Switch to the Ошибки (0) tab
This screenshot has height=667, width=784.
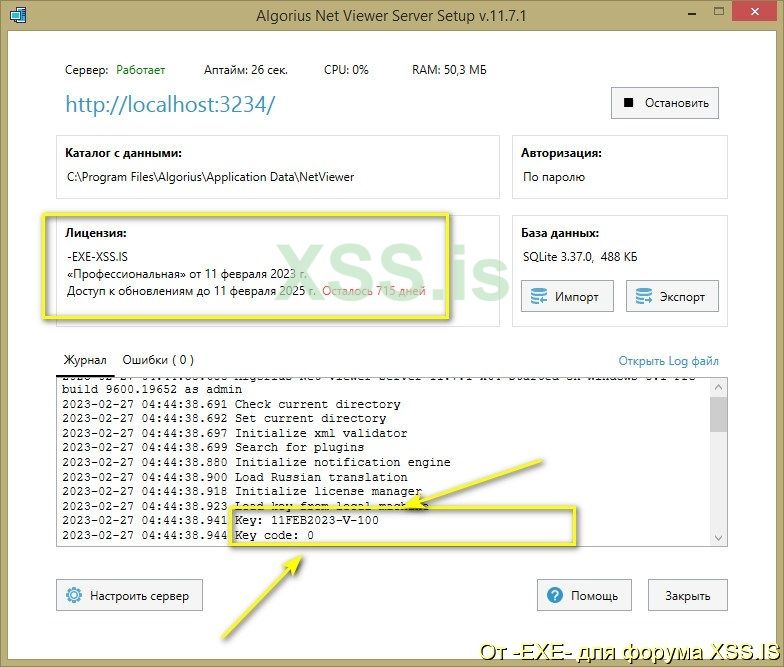coord(158,360)
